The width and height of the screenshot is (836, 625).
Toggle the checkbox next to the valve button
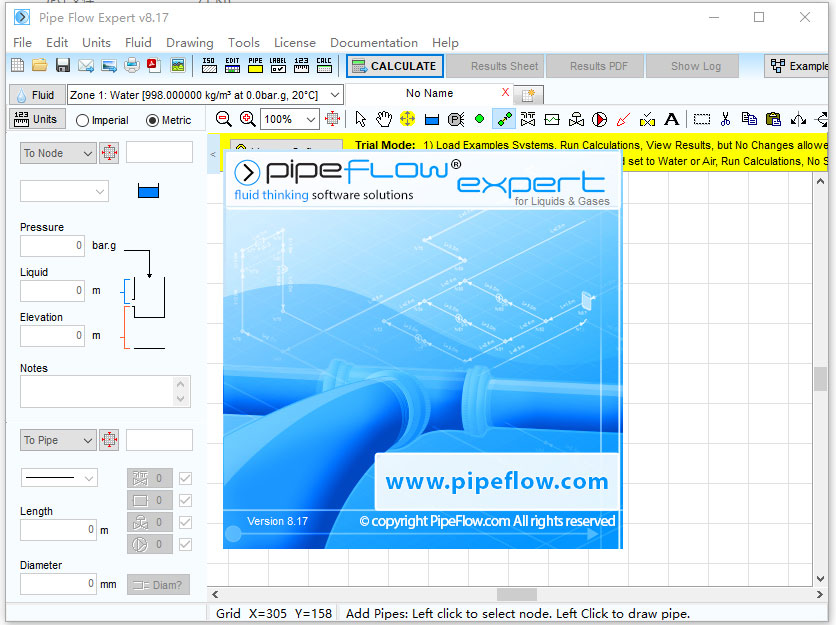(x=186, y=522)
